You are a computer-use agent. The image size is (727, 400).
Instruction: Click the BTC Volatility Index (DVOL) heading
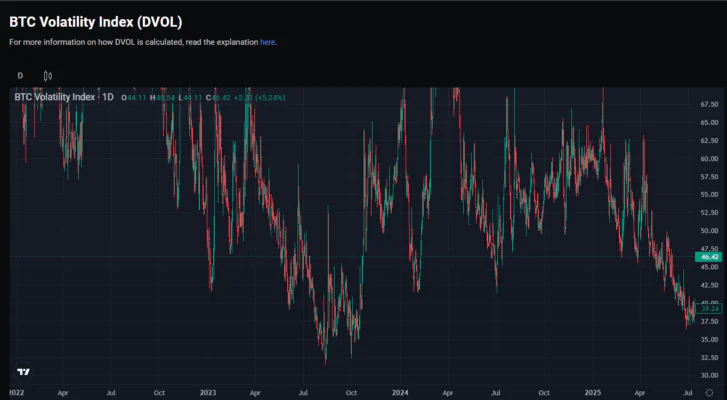(x=96, y=21)
